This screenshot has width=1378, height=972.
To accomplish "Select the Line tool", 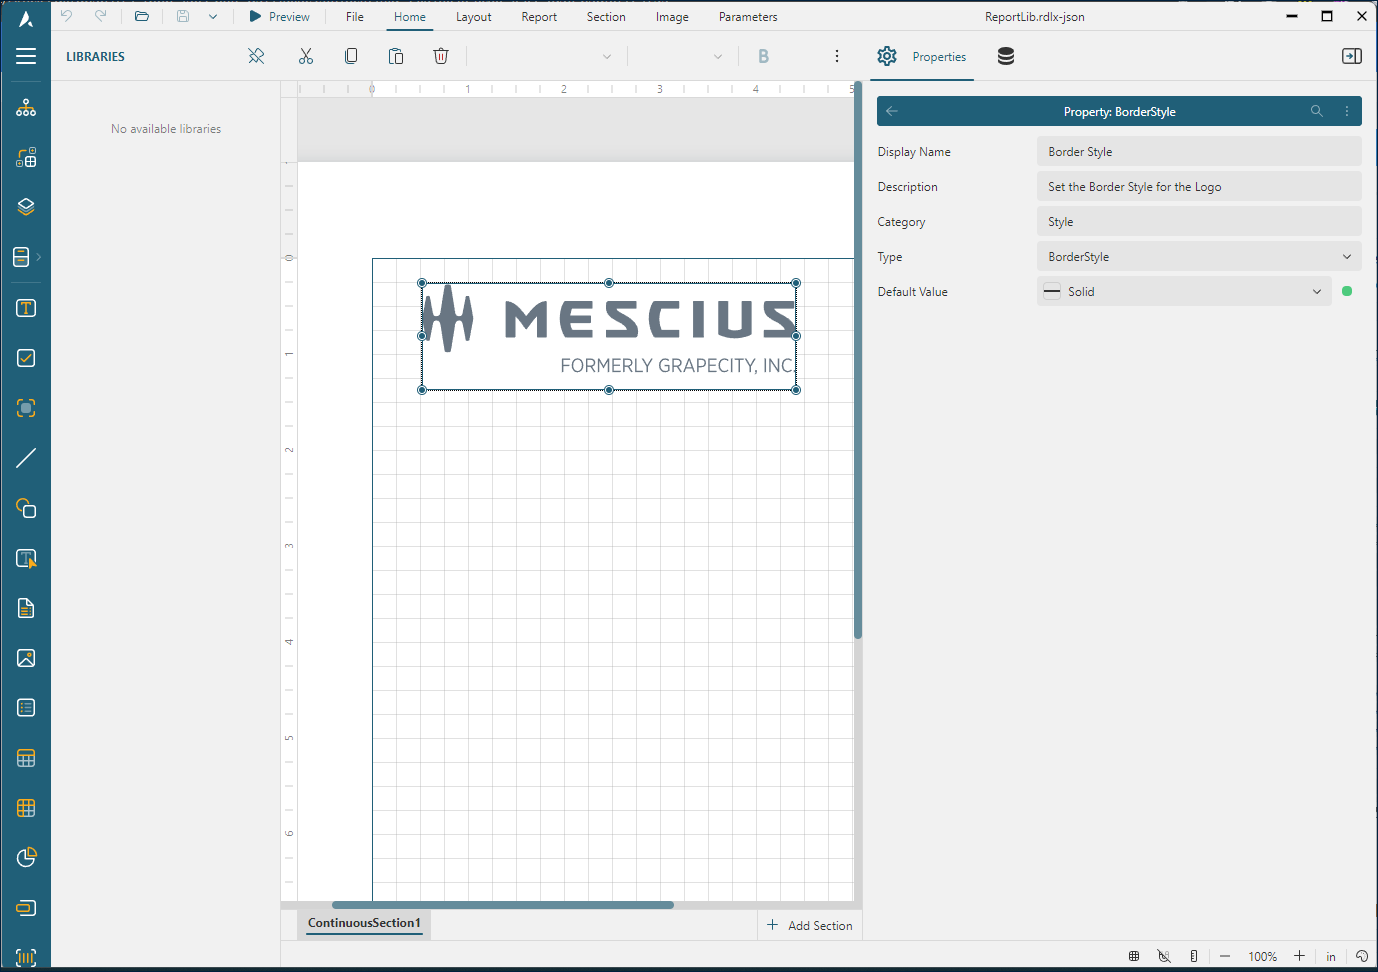I will [x=26, y=458].
